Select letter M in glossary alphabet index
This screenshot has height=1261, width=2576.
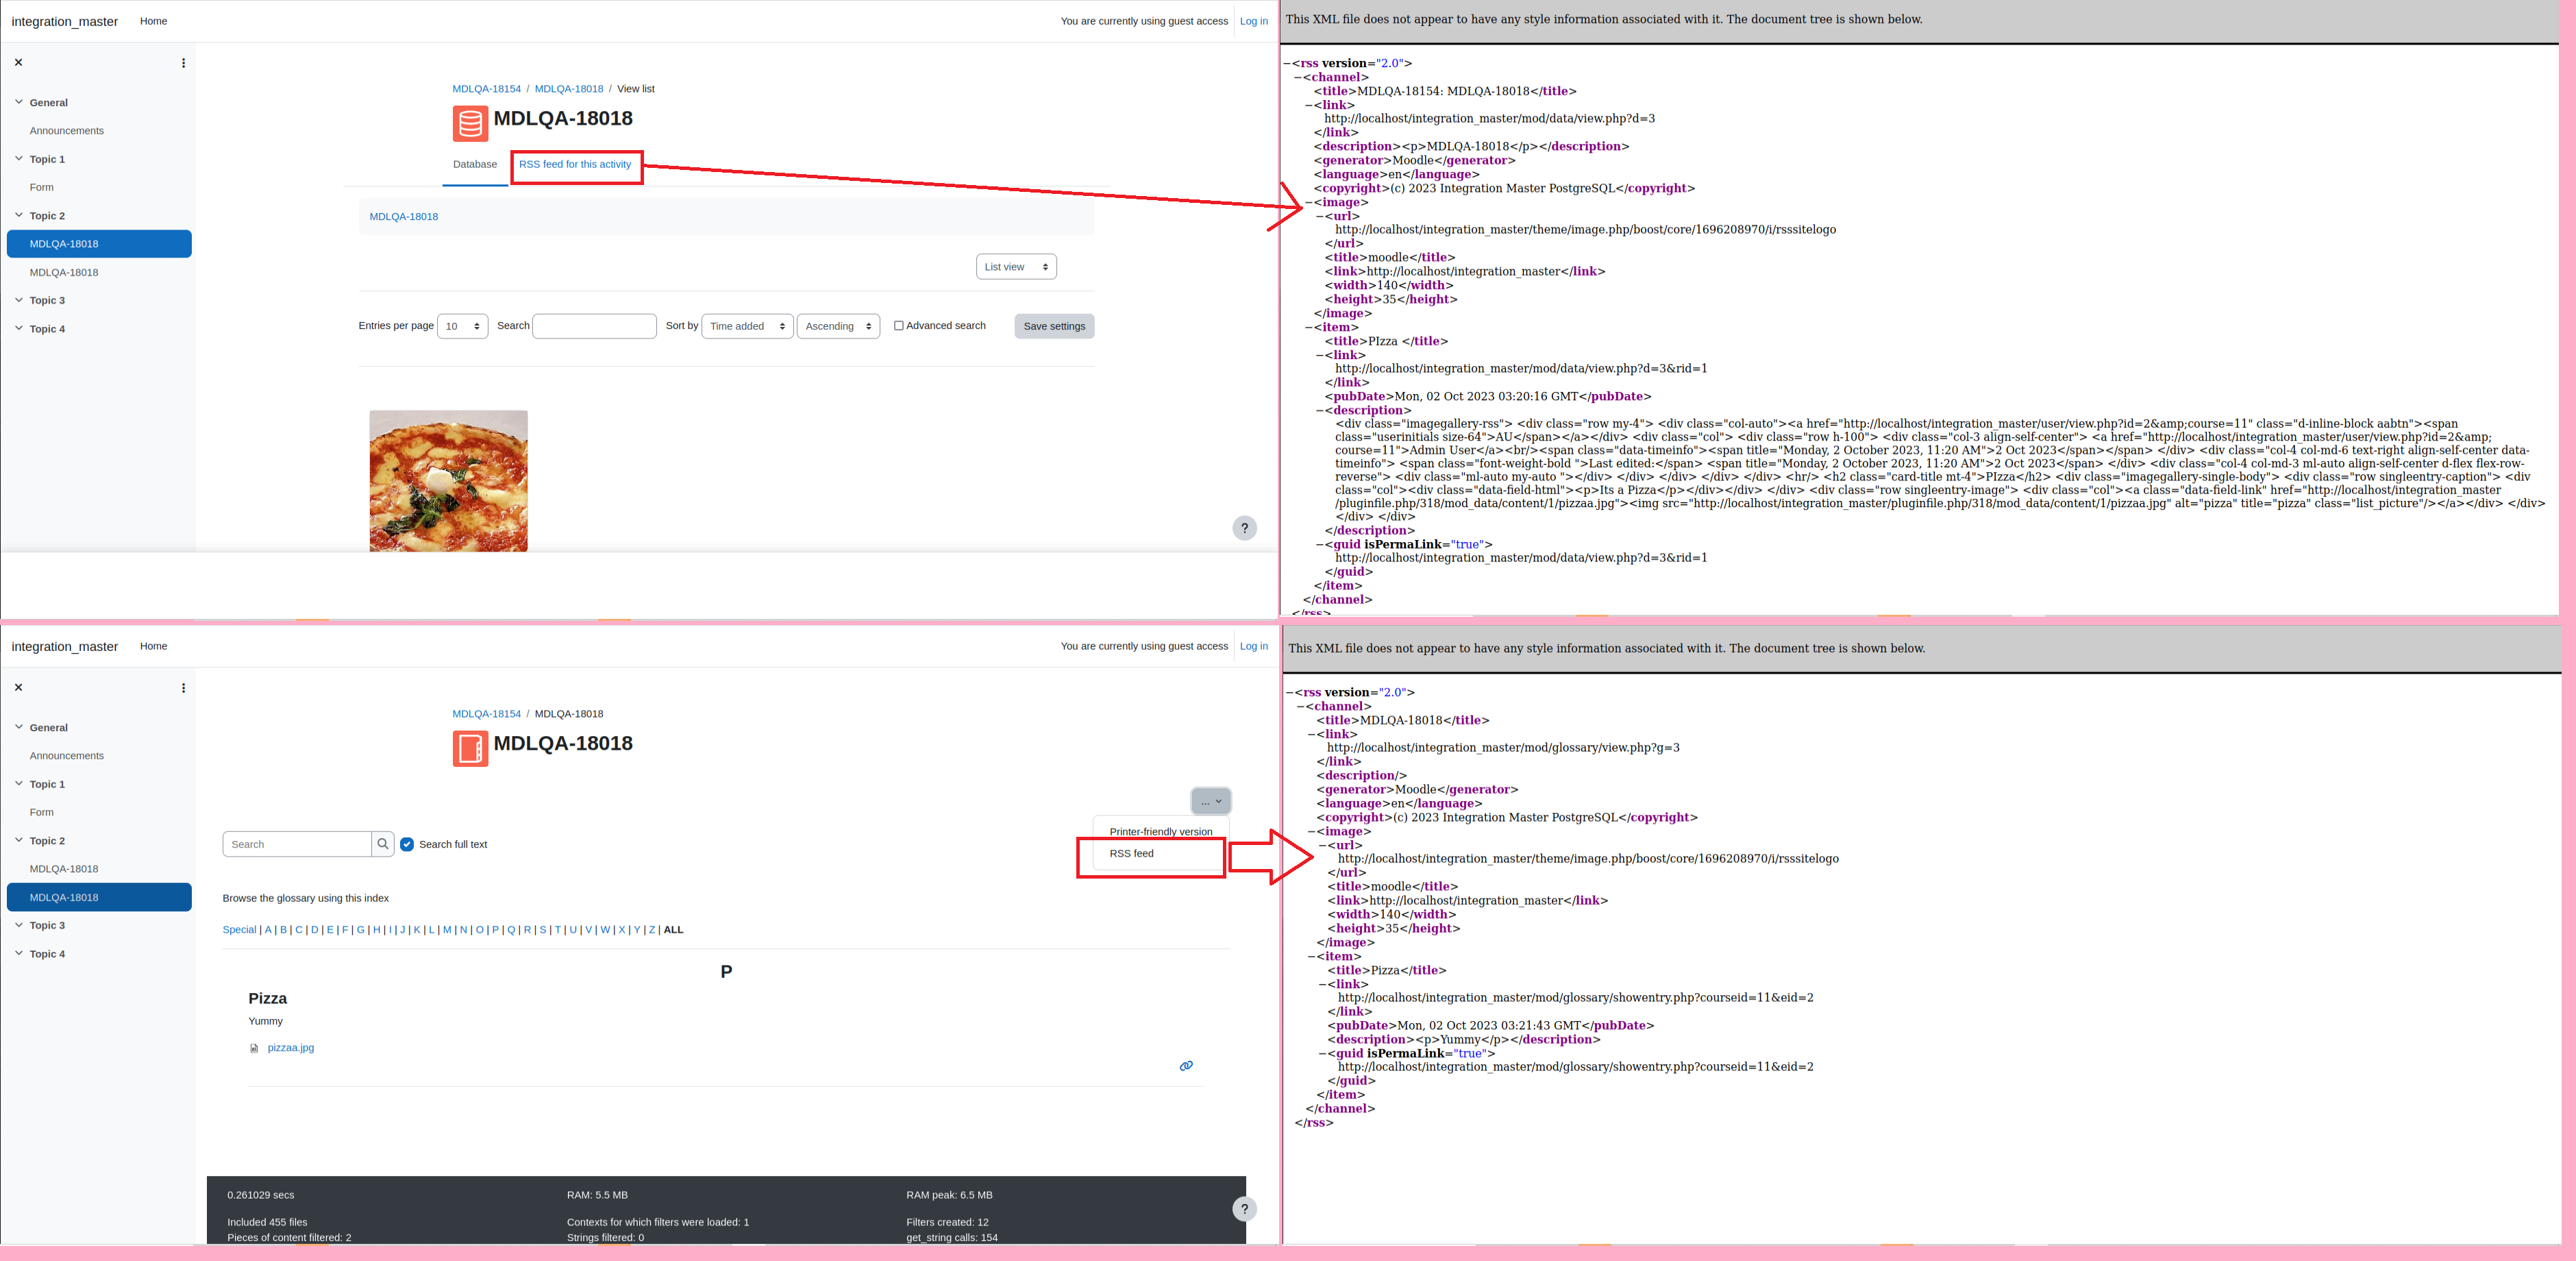coord(447,930)
